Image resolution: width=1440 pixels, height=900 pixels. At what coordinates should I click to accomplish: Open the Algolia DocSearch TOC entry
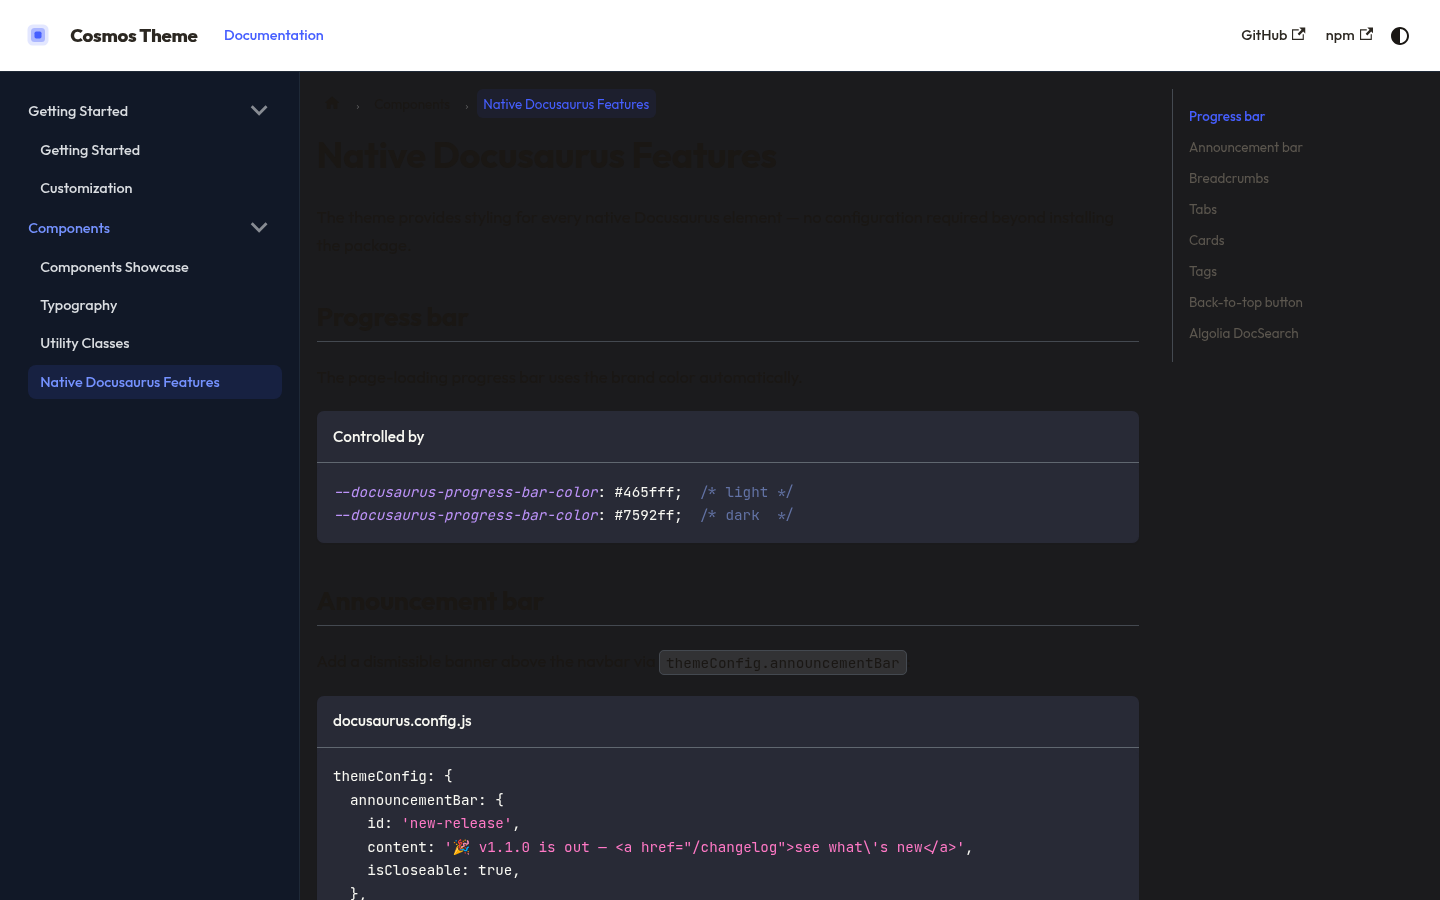click(x=1243, y=333)
